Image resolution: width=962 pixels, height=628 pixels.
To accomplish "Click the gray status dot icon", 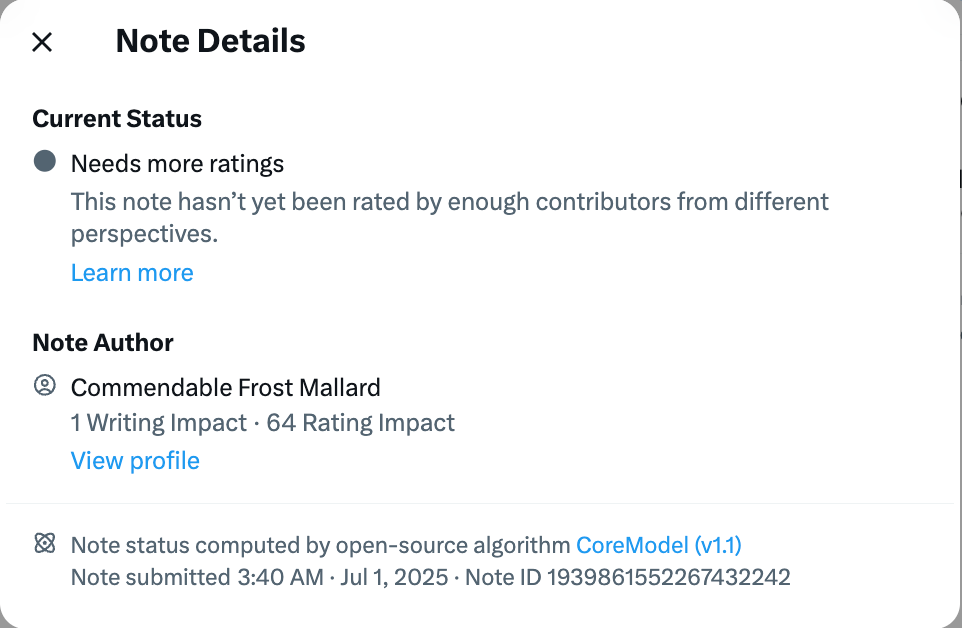I will point(45,161).
